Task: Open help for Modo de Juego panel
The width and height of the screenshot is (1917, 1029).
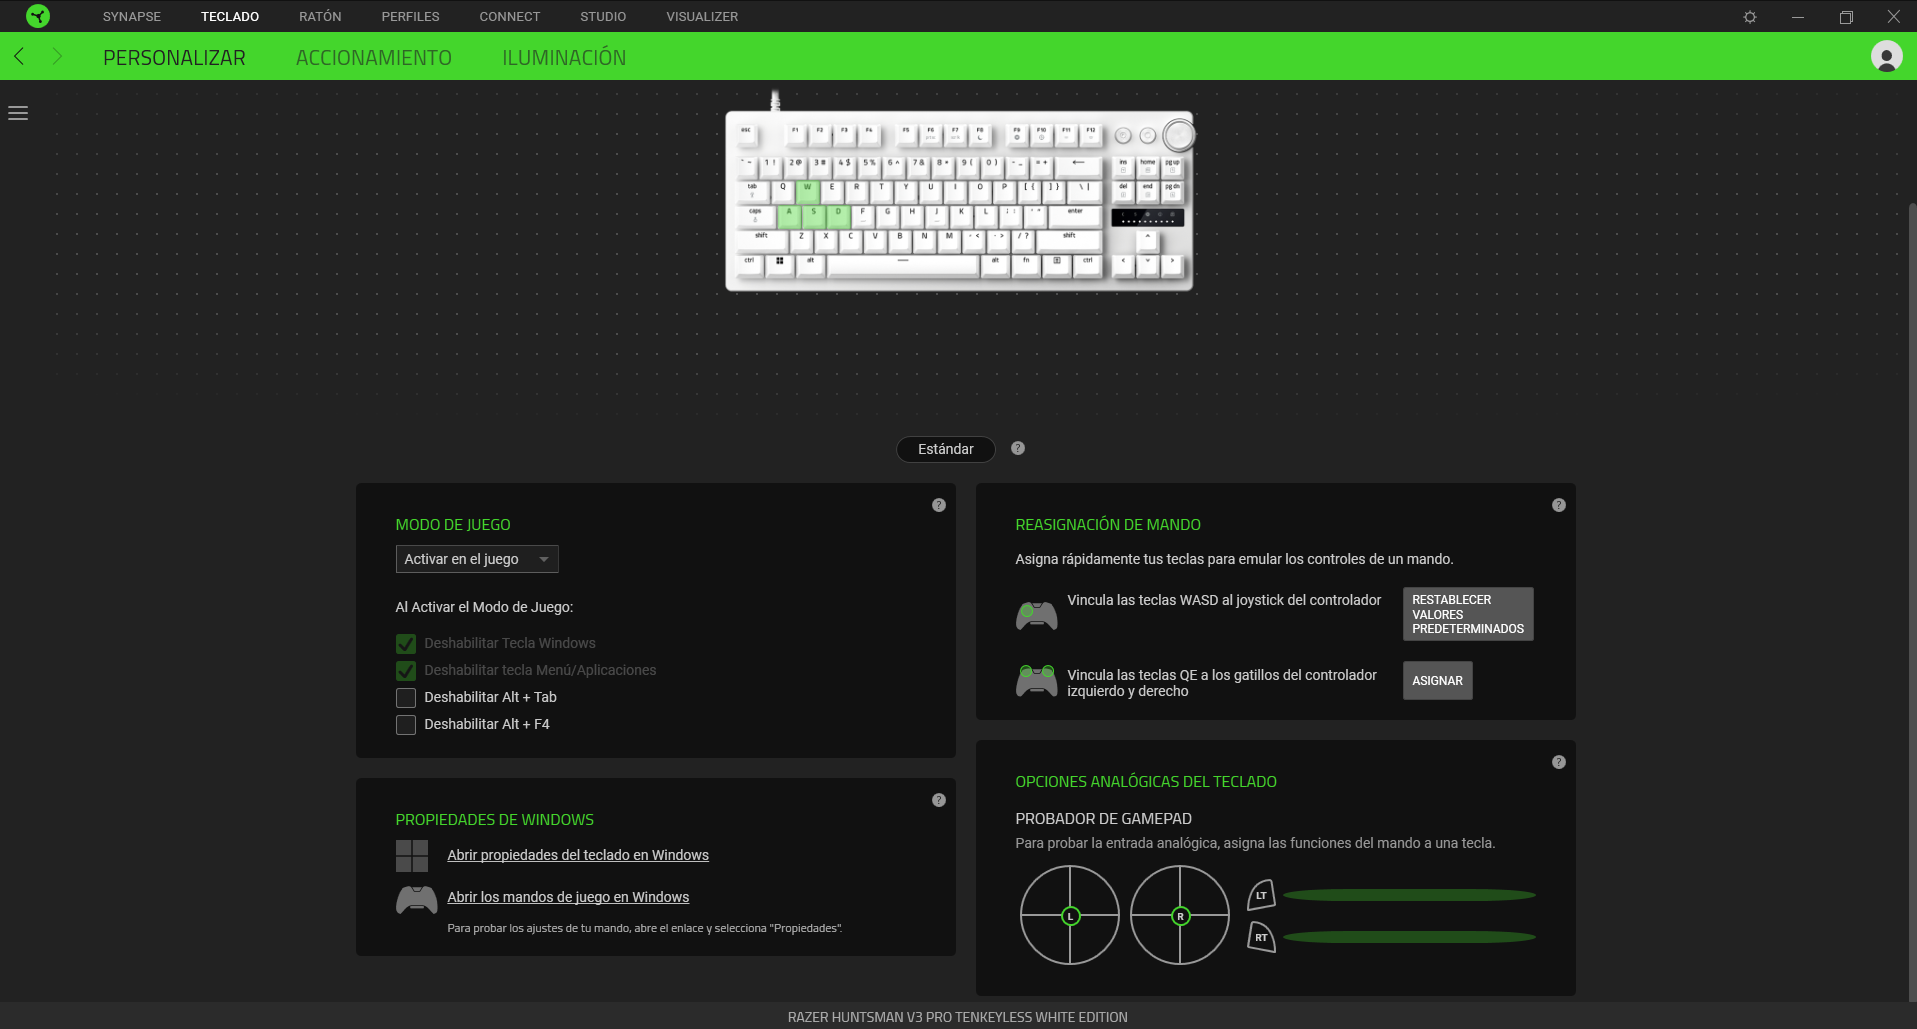Action: tap(939, 505)
